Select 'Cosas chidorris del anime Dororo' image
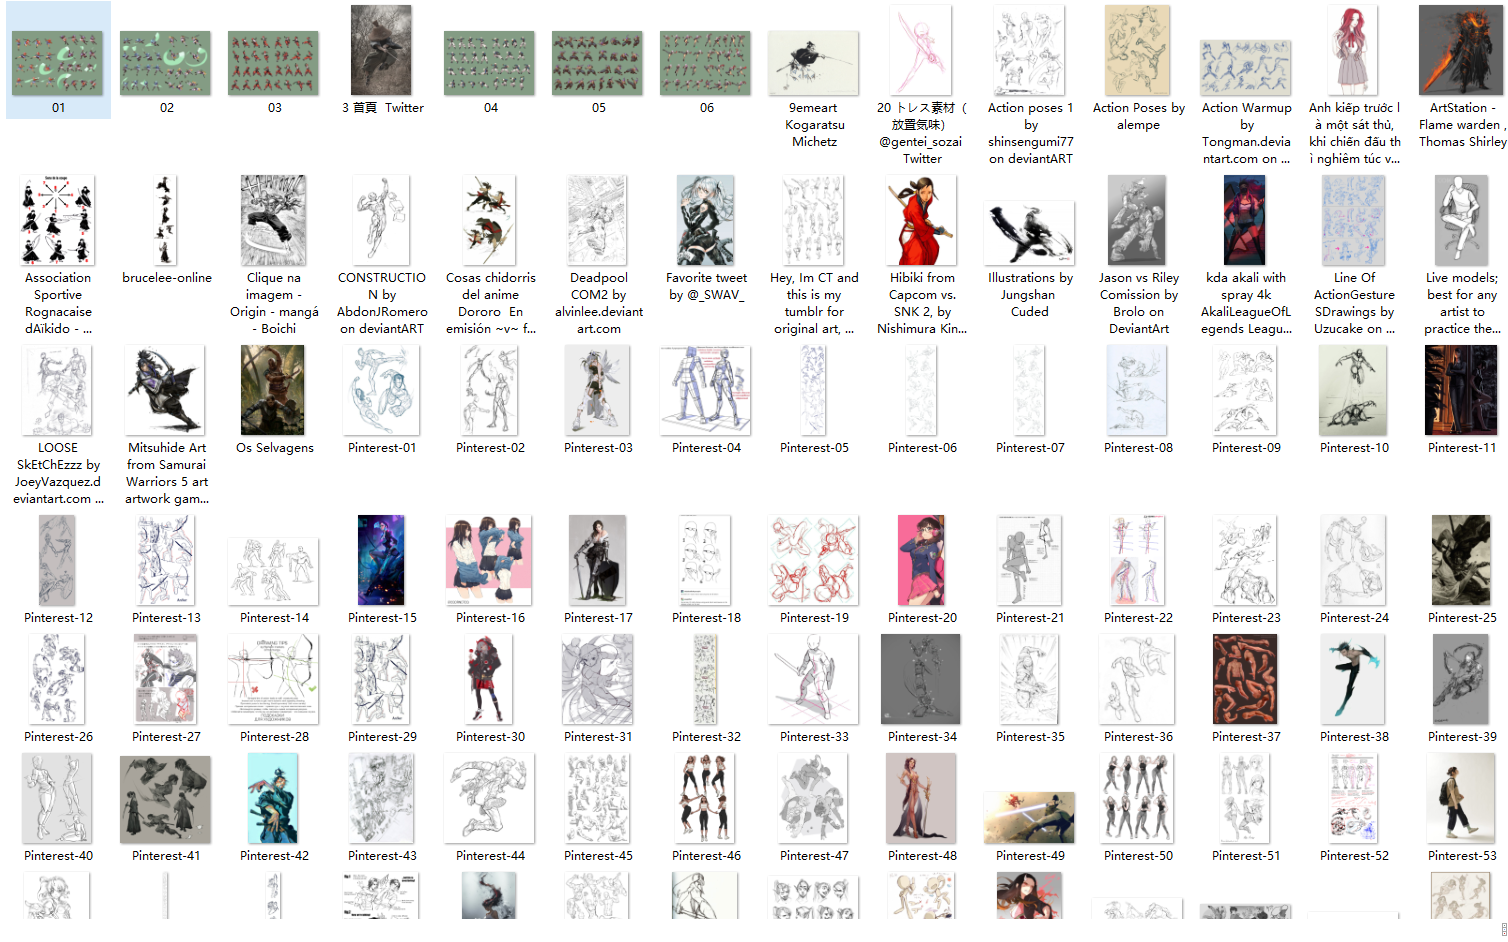 tap(490, 220)
